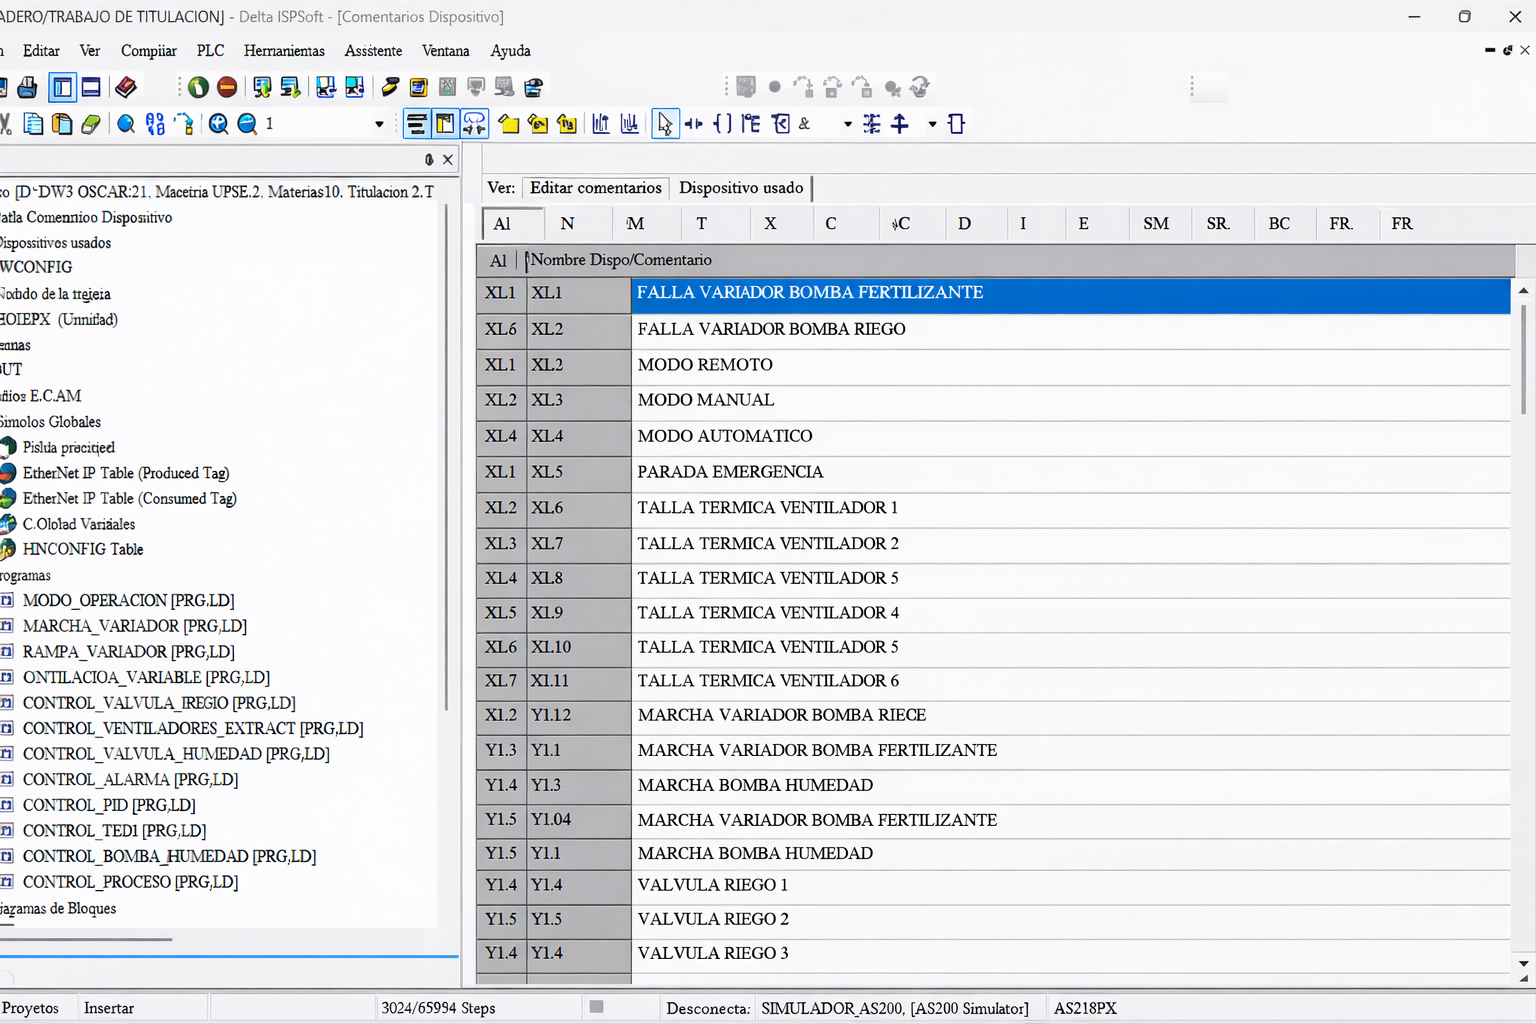Insert a contact with the contact tool

[x=693, y=124]
